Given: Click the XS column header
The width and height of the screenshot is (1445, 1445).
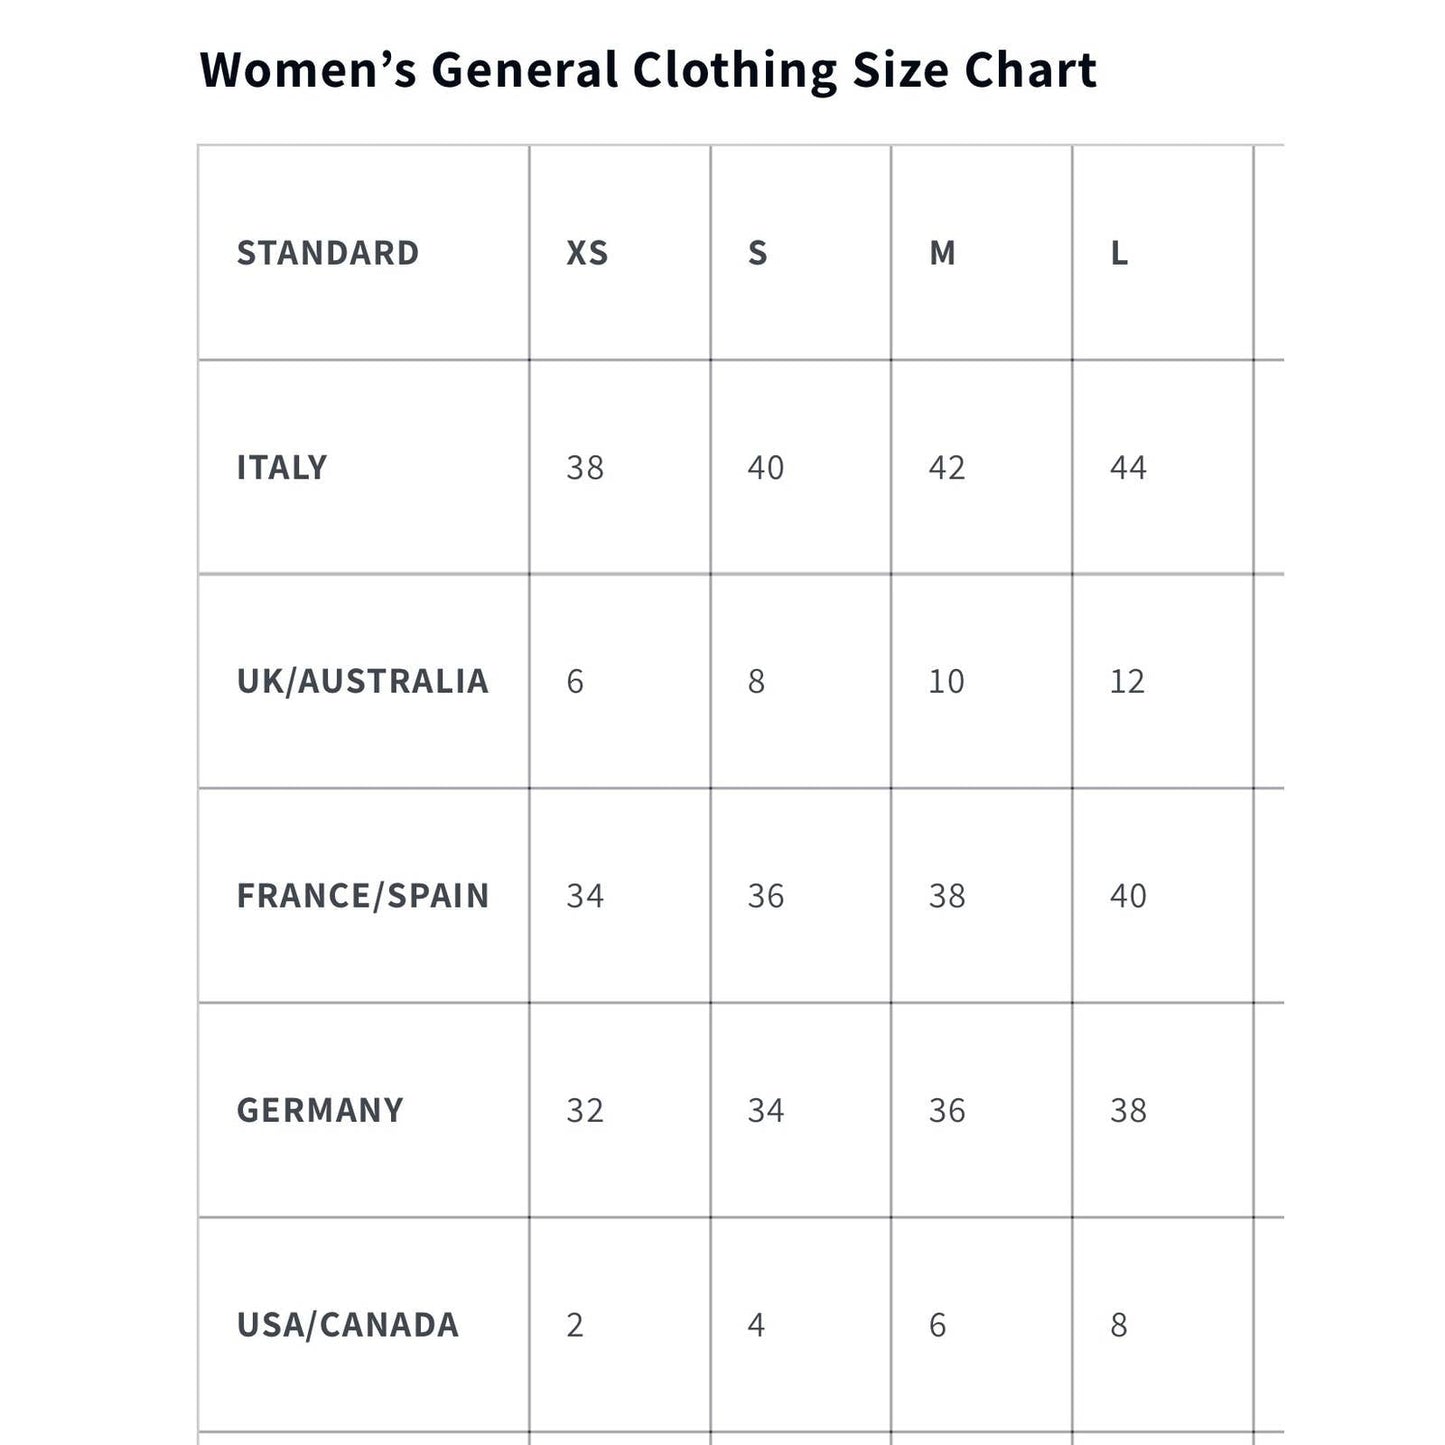Looking at the screenshot, I should click(x=587, y=253).
